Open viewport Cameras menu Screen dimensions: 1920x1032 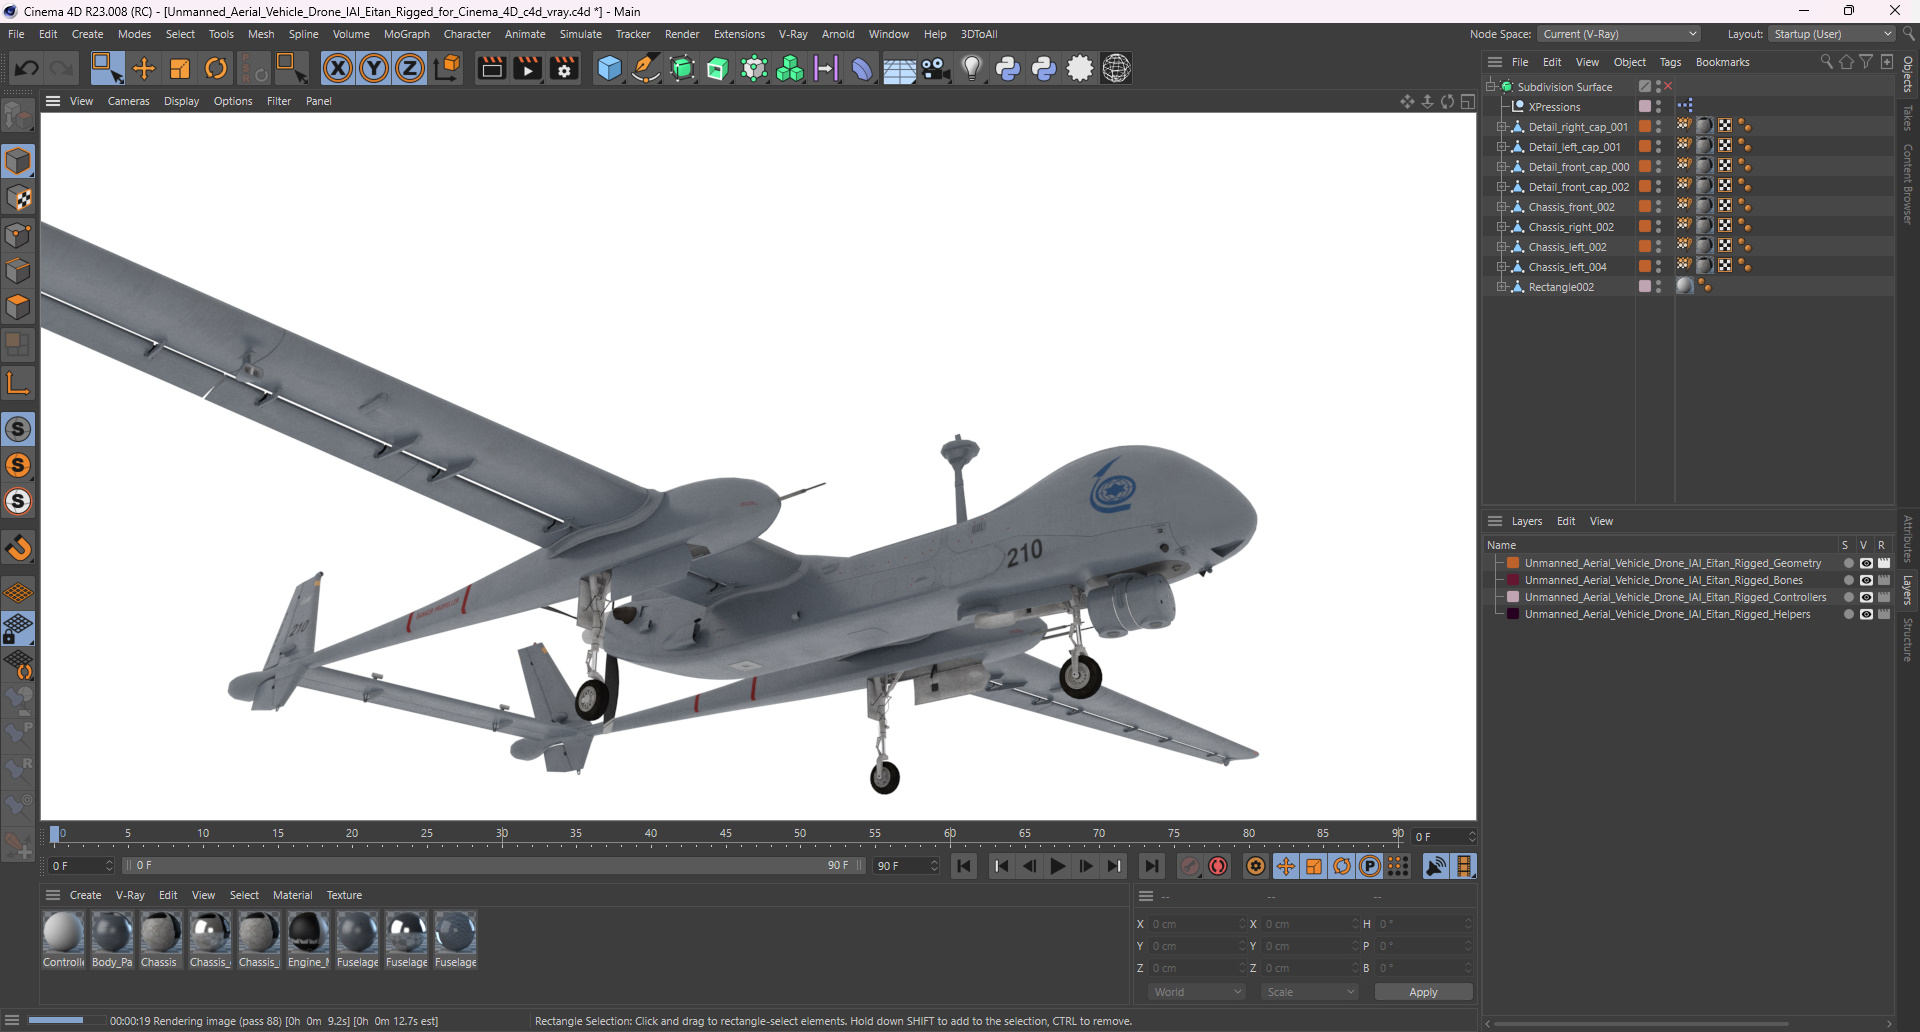click(128, 101)
